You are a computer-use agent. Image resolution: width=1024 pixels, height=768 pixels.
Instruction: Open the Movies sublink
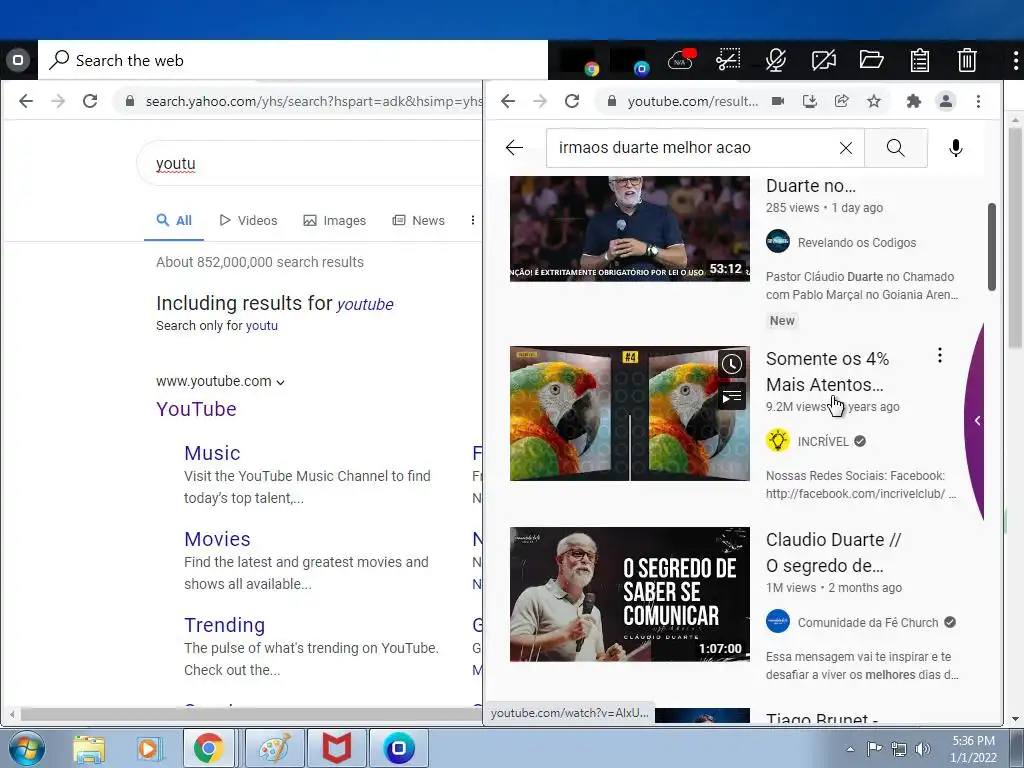coord(217,539)
